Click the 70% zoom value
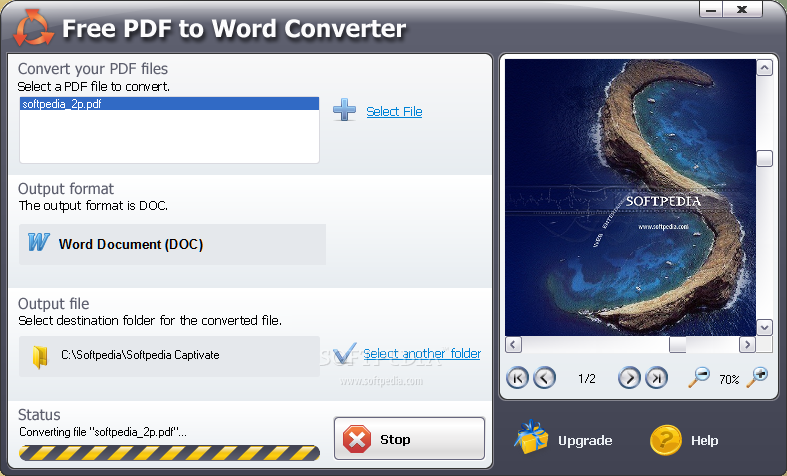This screenshot has height=476, width=787. (x=729, y=380)
